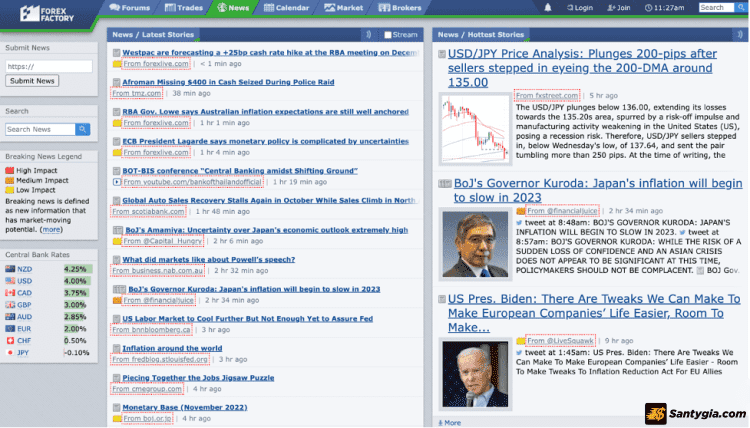Click the blue Search News magnifier button
Image resolution: width=750 pixels, height=428 pixels.
coord(83,129)
